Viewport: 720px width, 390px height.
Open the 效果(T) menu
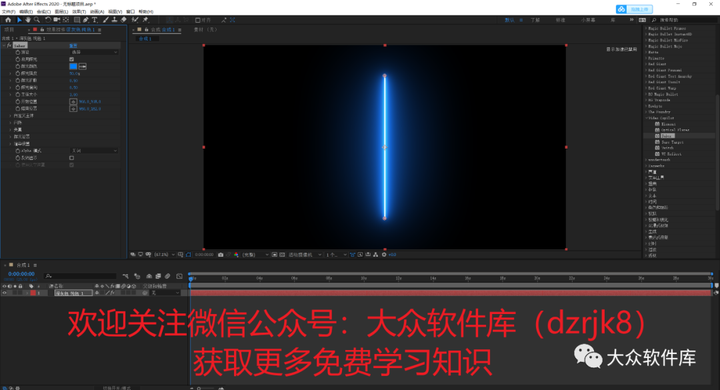coord(79,11)
